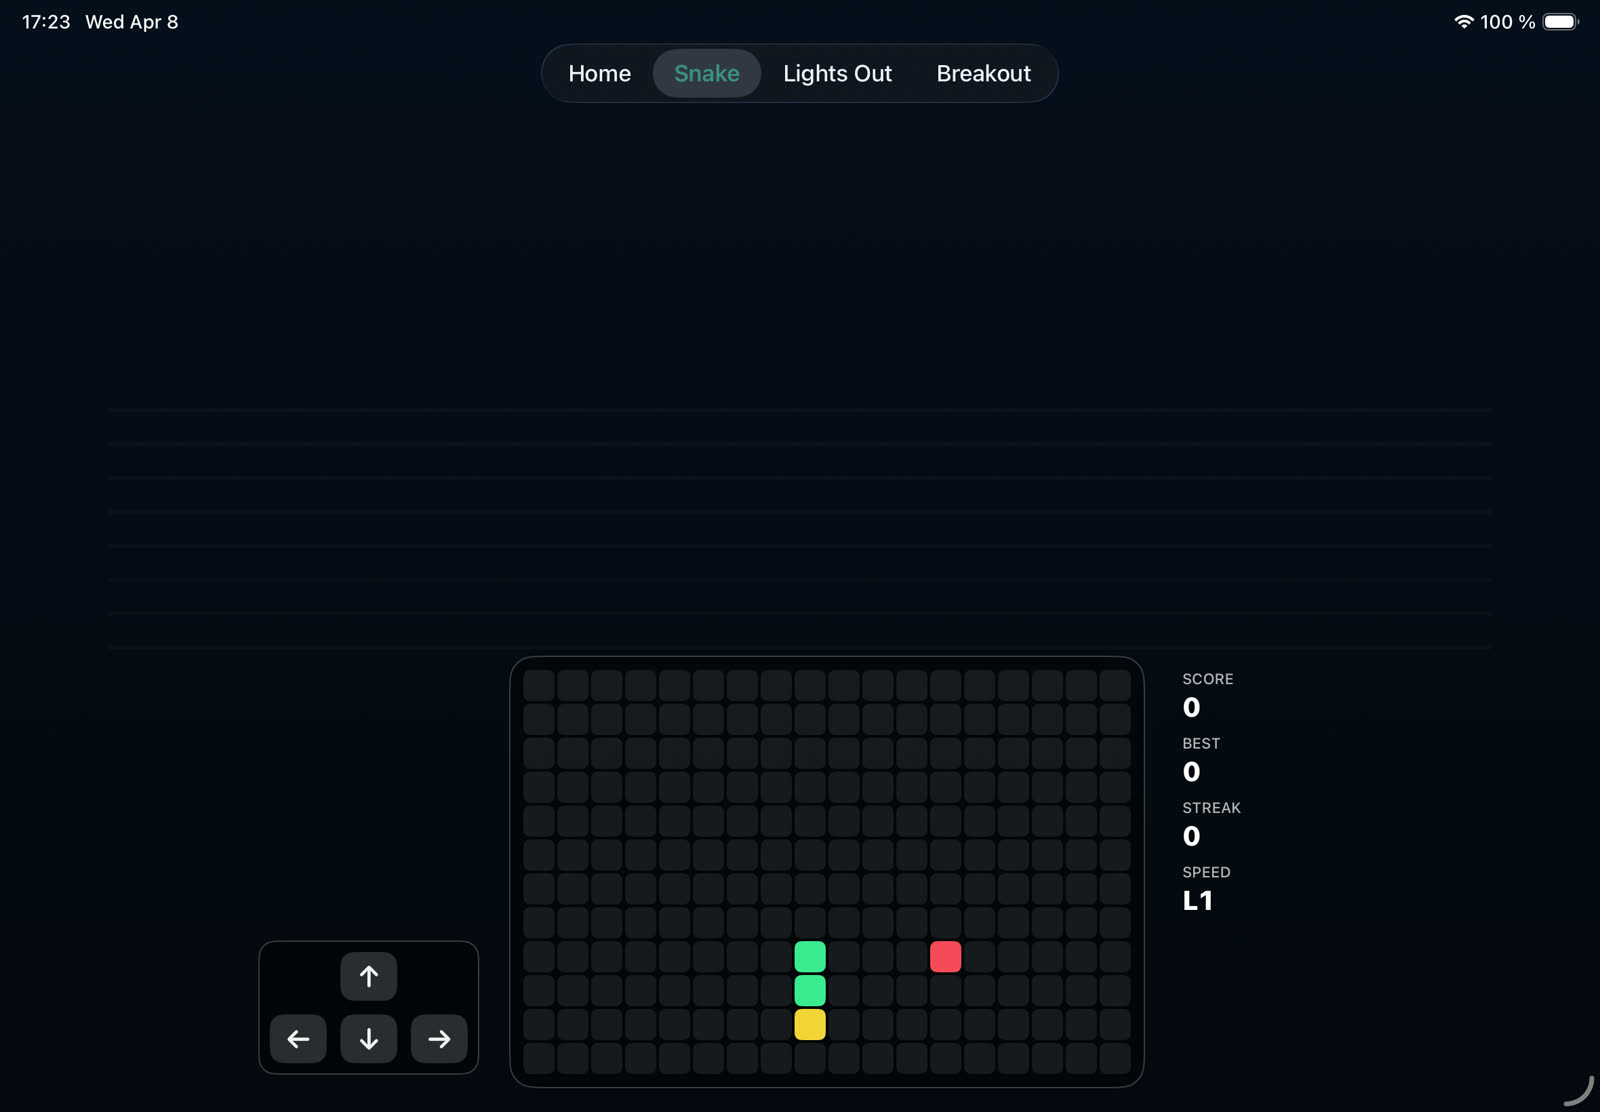The width and height of the screenshot is (1600, 1112).
Task: Tap the date Wed Apr 8
Action: [131, 22]
